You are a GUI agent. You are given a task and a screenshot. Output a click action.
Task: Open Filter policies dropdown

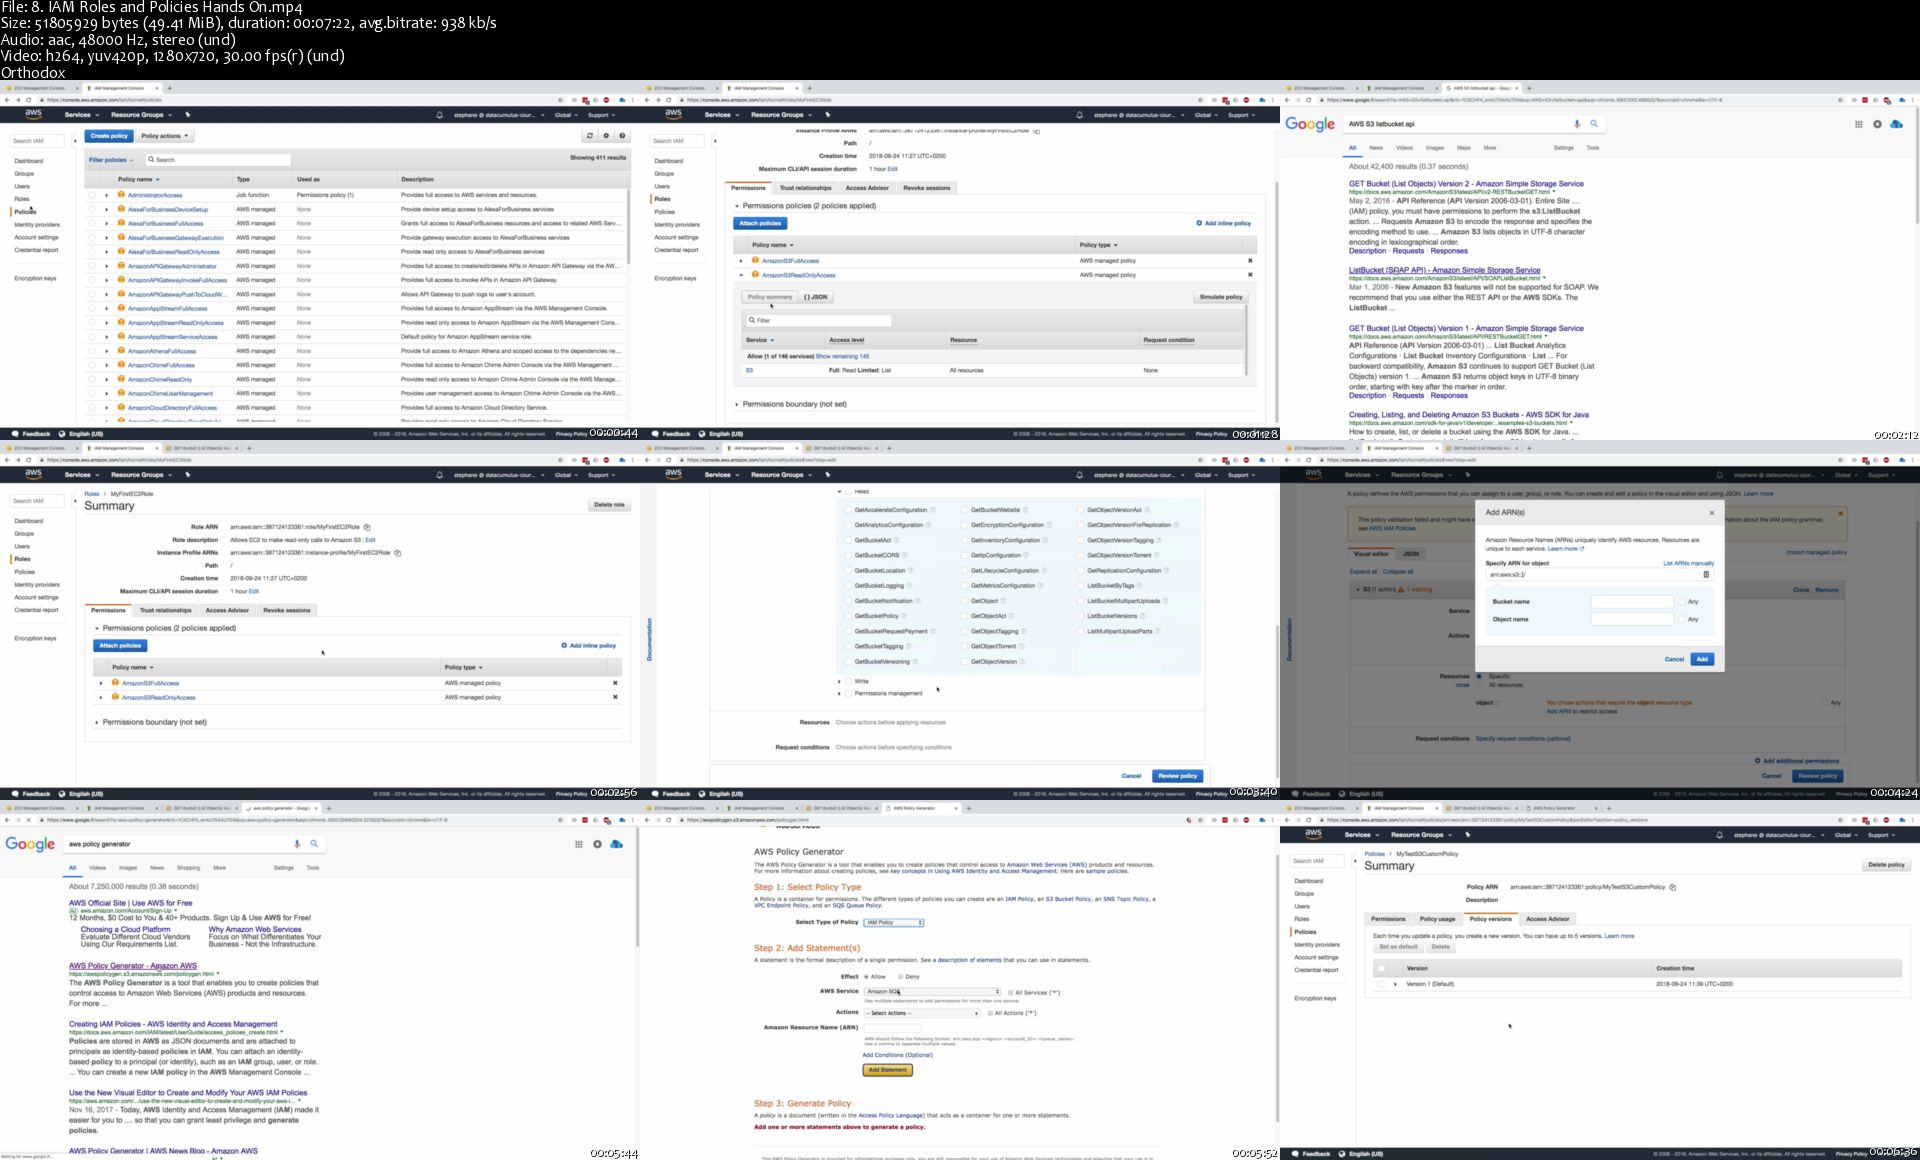[110, 160]
